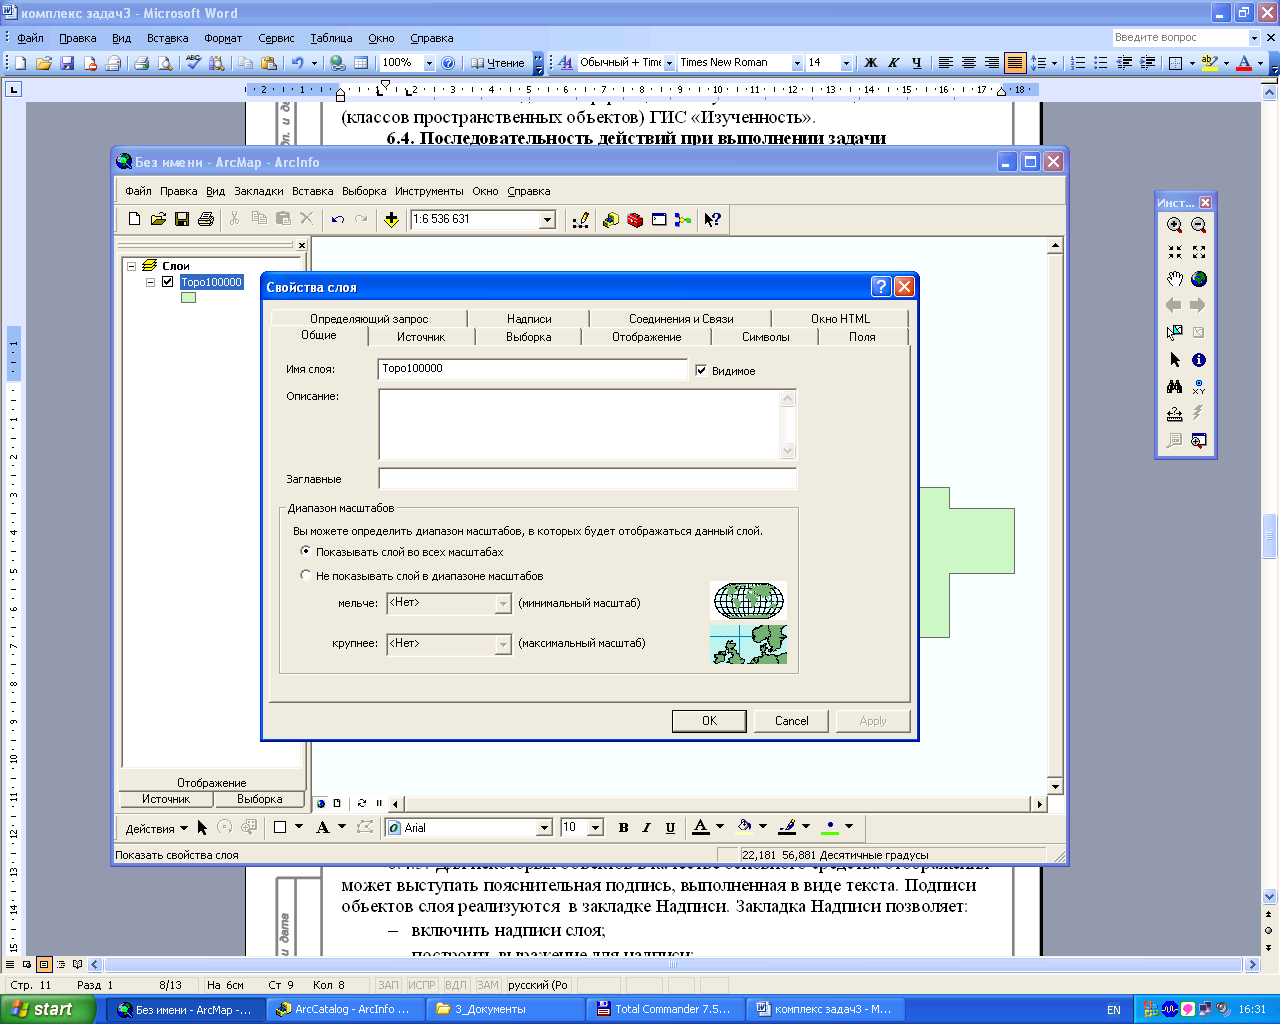Click the Fixed Zoom Out icon
The image size is (1280, 1024).
pos(1199,252)
